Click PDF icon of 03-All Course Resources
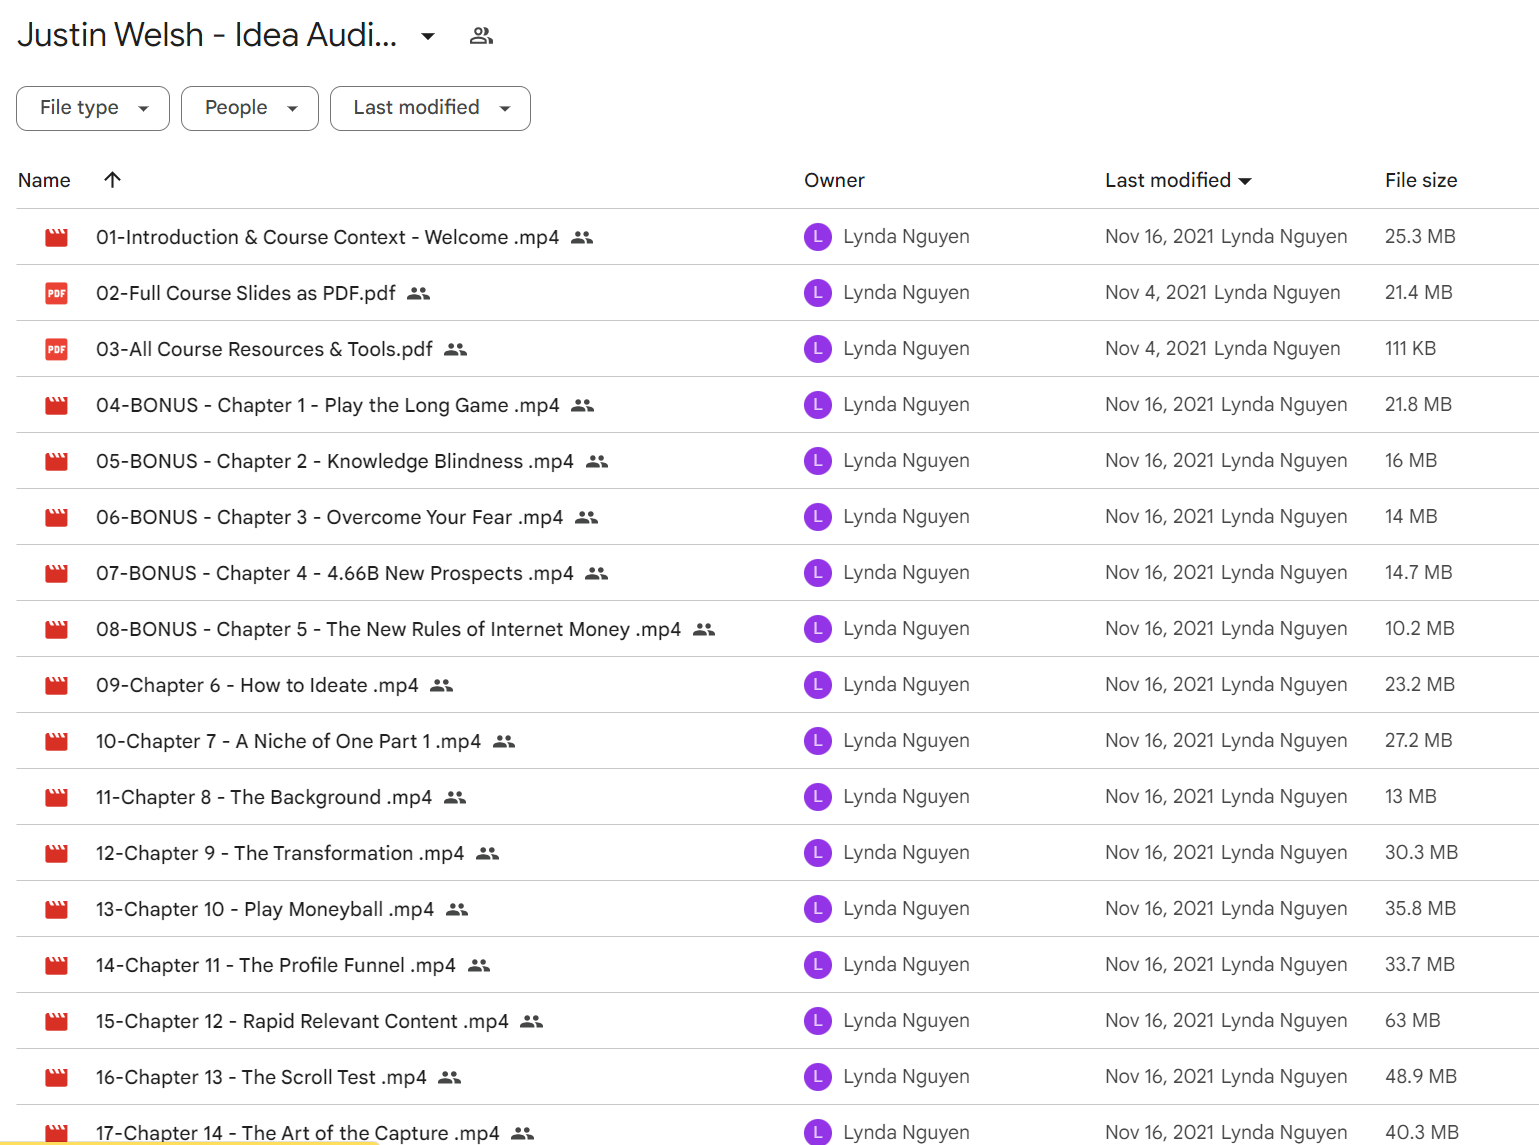 tap(57, 349)
